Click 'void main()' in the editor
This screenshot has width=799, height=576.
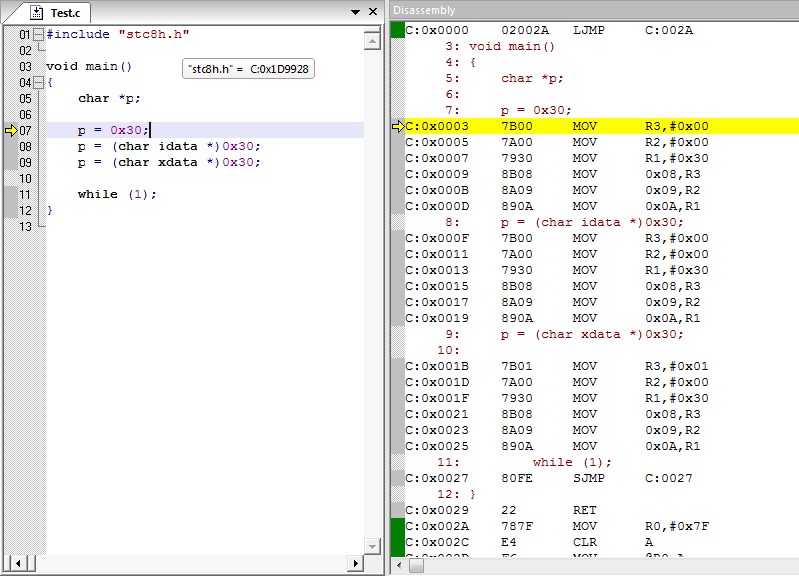pos(89,66)
